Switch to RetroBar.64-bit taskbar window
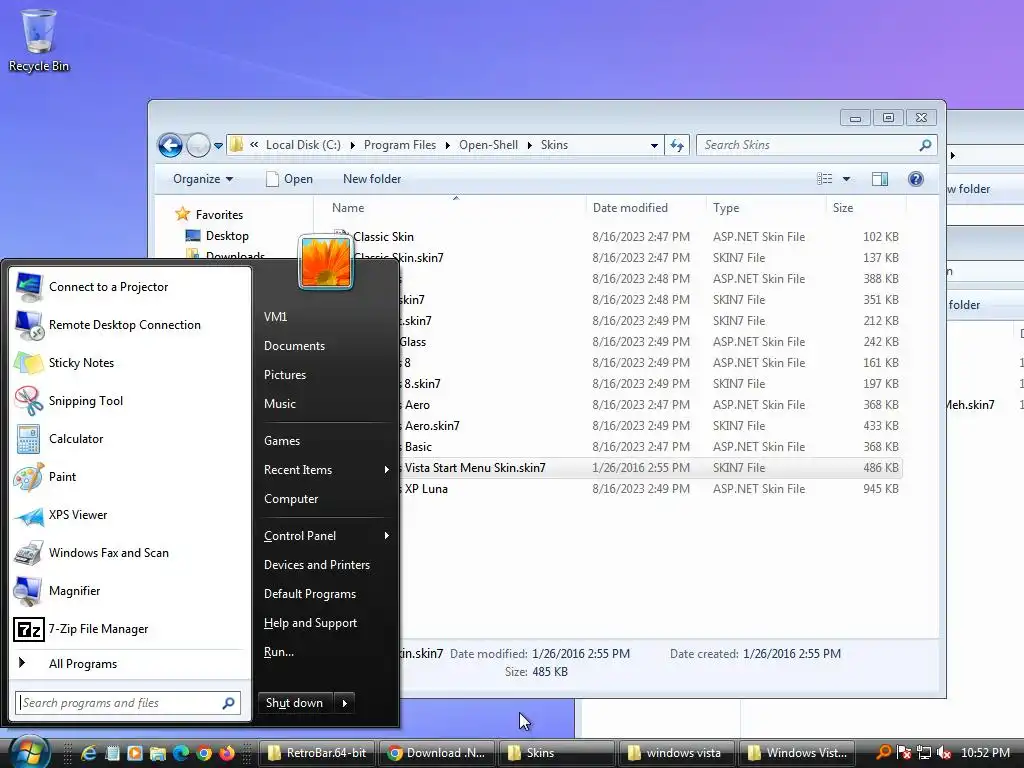 (317, 753)
